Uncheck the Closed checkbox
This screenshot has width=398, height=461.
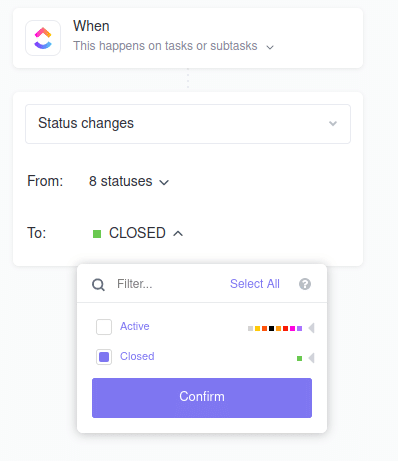[104, 357]
